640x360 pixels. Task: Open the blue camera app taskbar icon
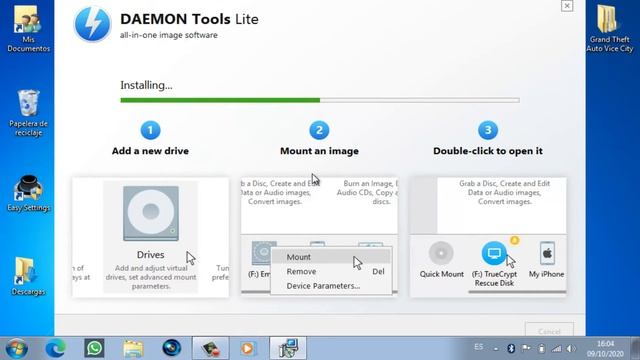click(x=172, y=348)
